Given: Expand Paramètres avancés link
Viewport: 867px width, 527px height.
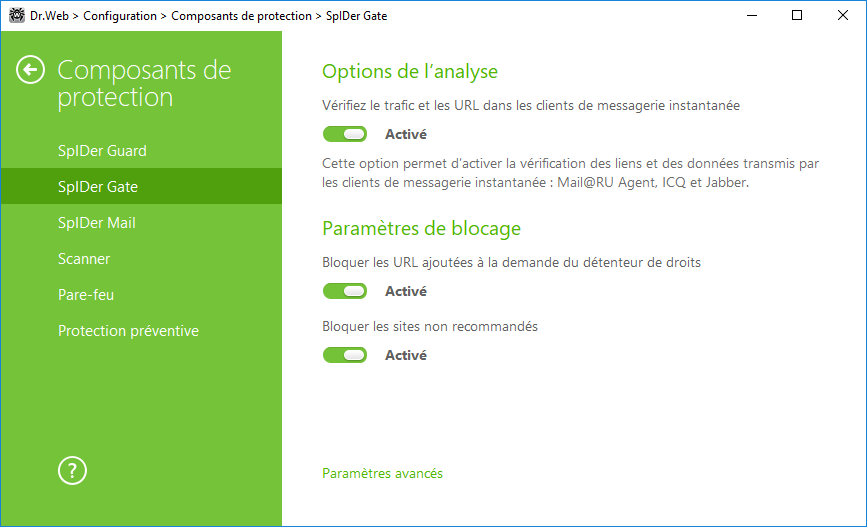Looking at the screenshot, I should click(383, 473).
